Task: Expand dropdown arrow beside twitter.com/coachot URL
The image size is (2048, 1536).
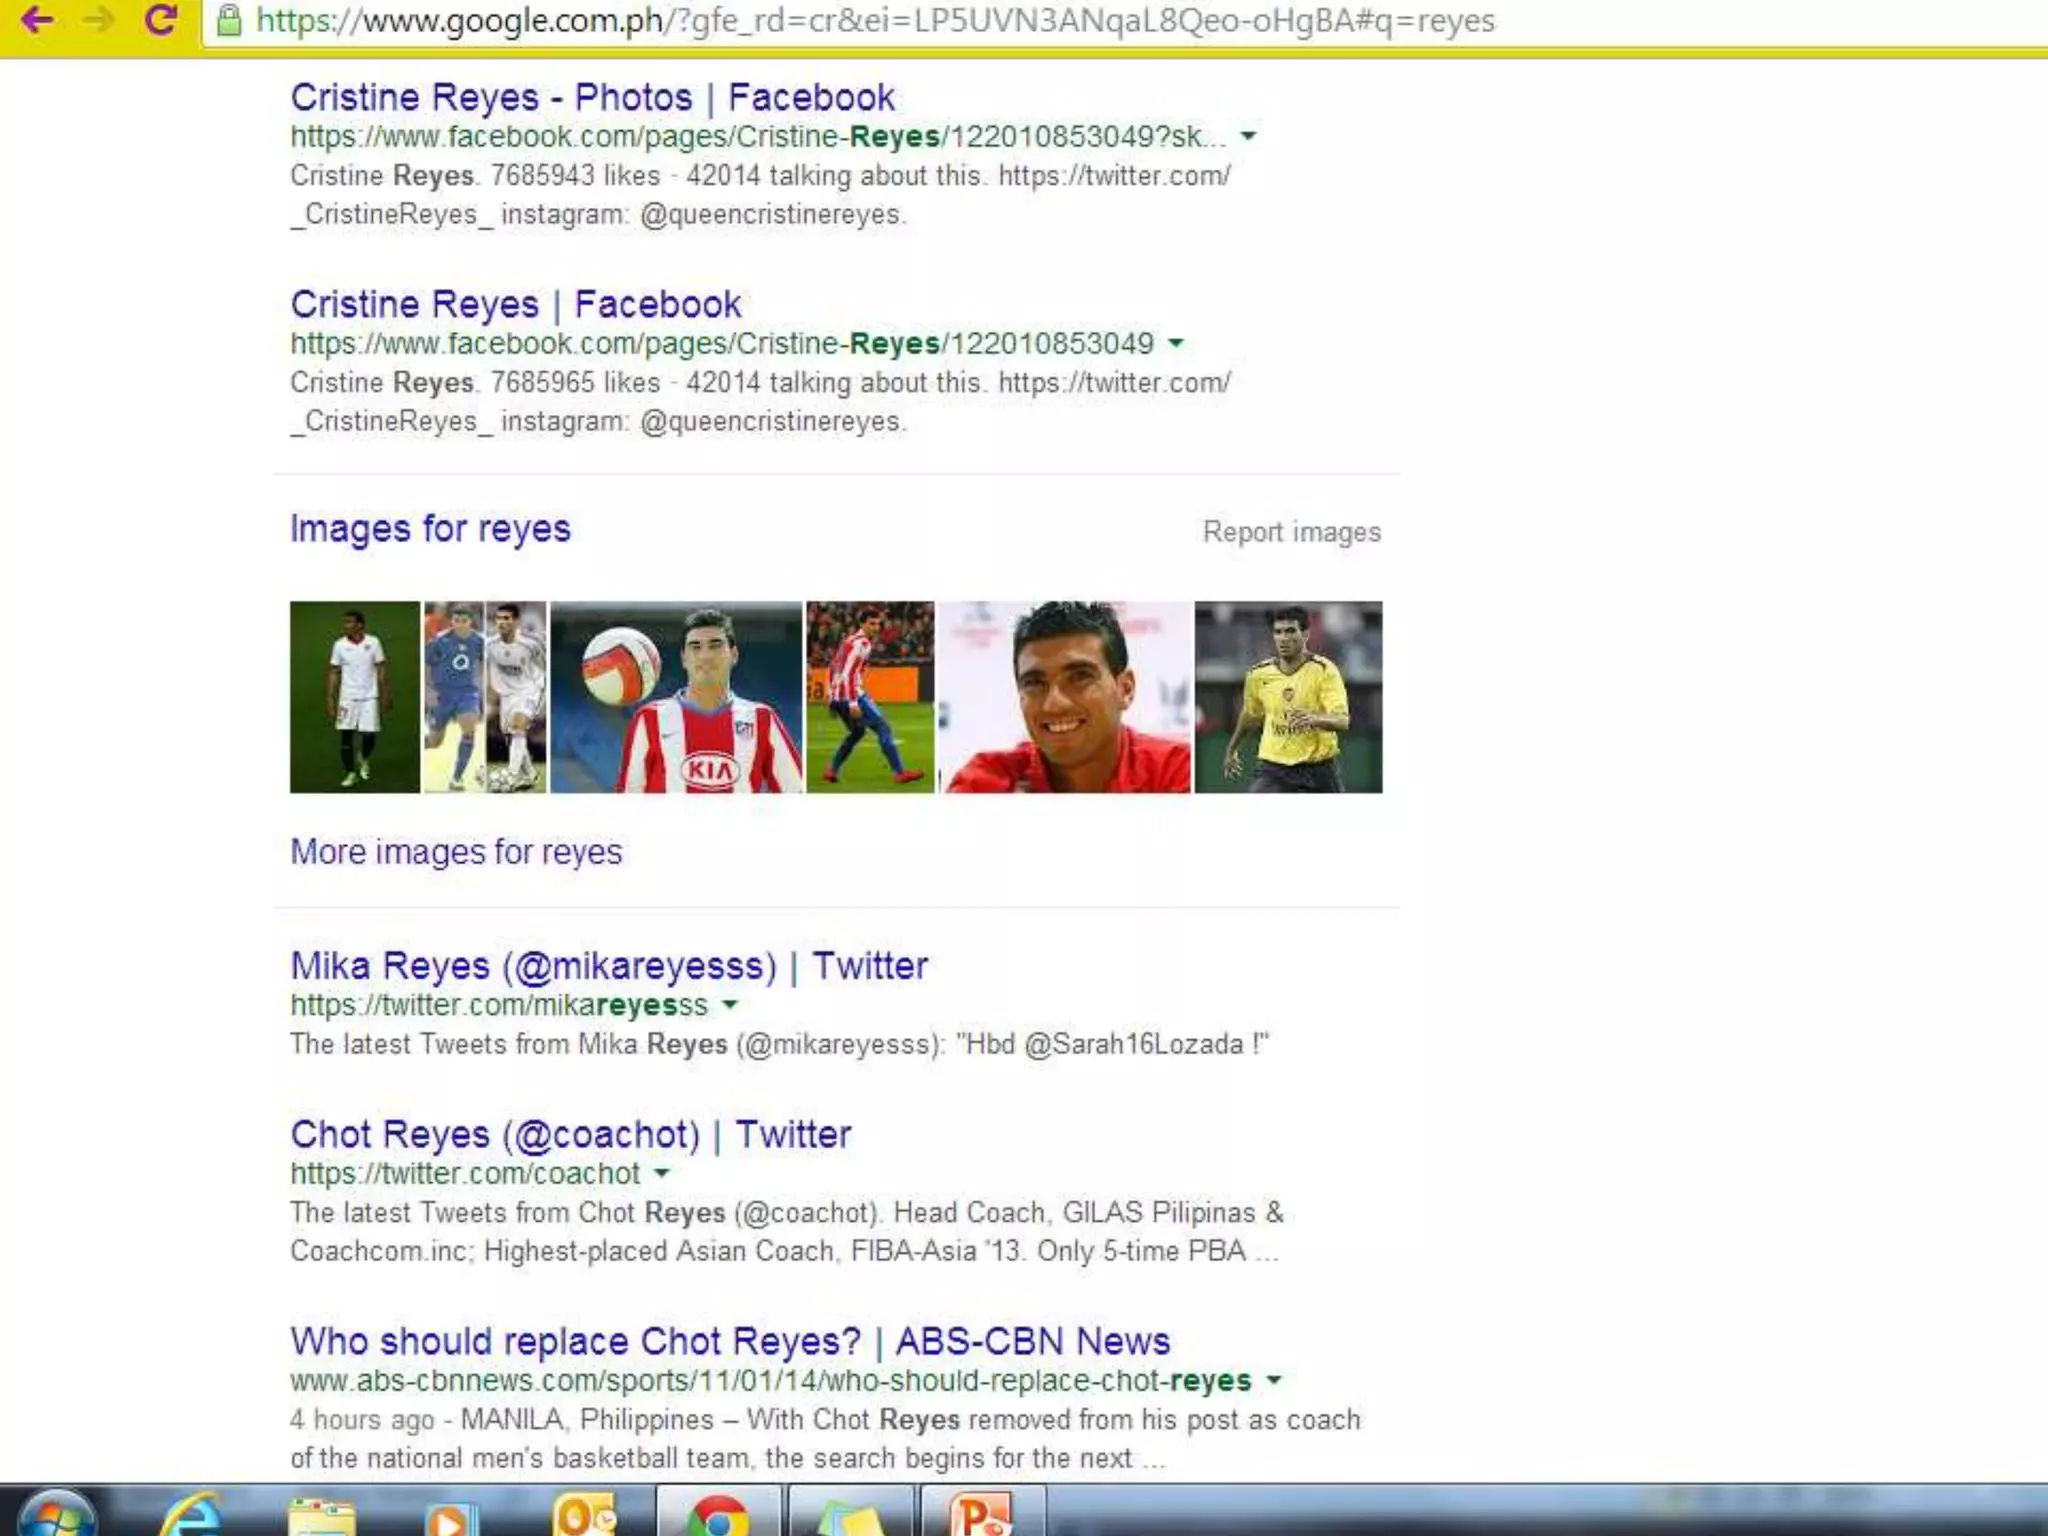Action: [662, 1173]
